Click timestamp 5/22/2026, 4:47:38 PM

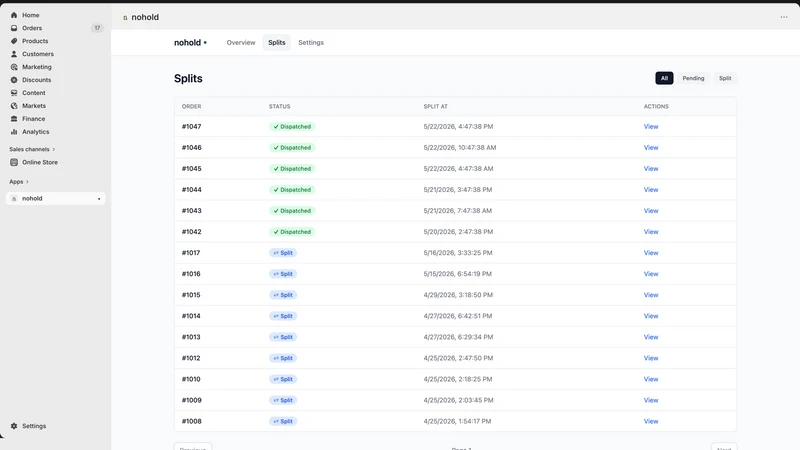458,127
